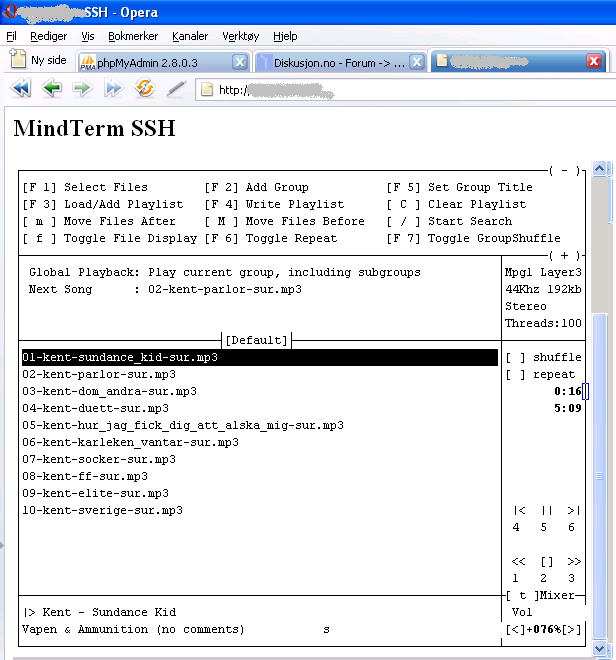Close the active blurred-title tab
Screen dimensions: 616x660
point(594,61)
